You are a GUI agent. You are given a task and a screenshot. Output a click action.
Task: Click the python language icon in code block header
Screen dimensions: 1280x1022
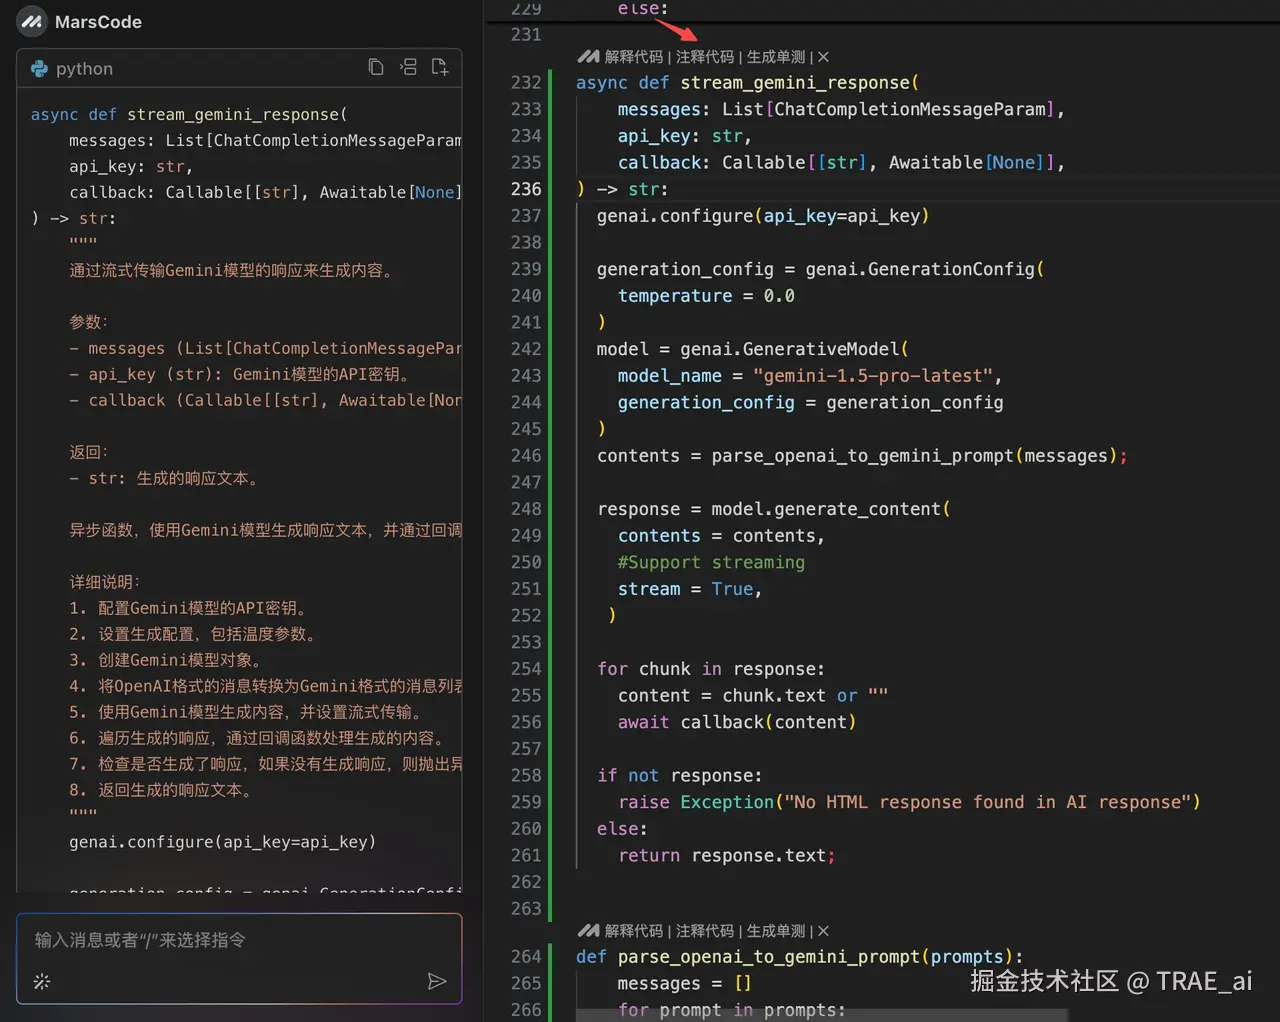coord(39,68)
